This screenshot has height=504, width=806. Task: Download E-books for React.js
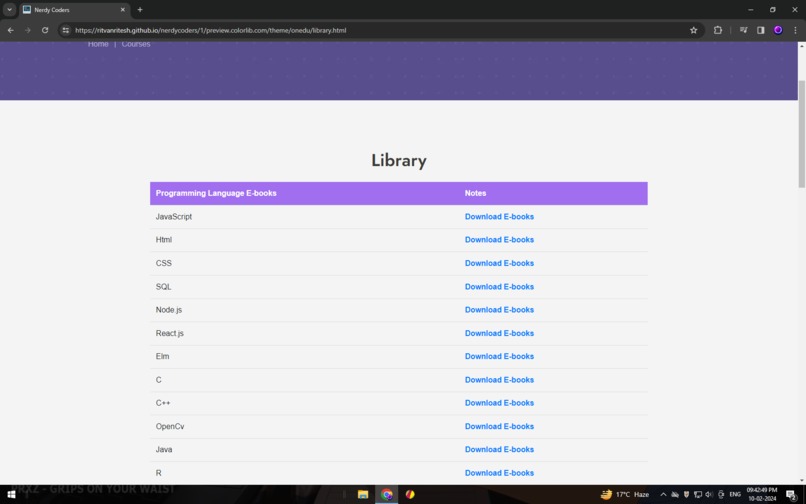tap(499, 333)
